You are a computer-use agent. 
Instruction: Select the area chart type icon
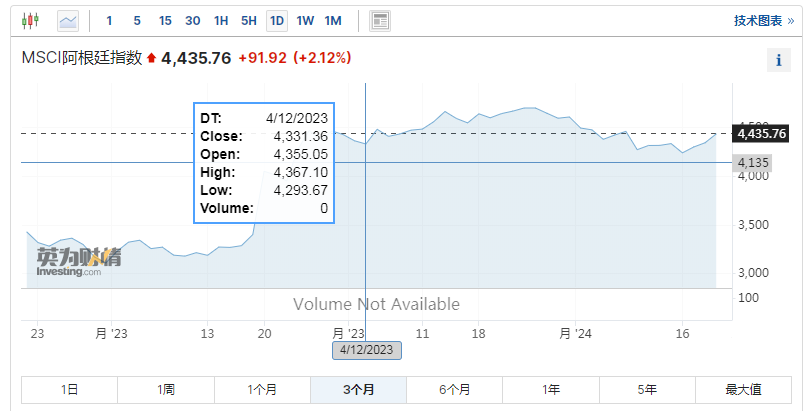coord(68,21)
